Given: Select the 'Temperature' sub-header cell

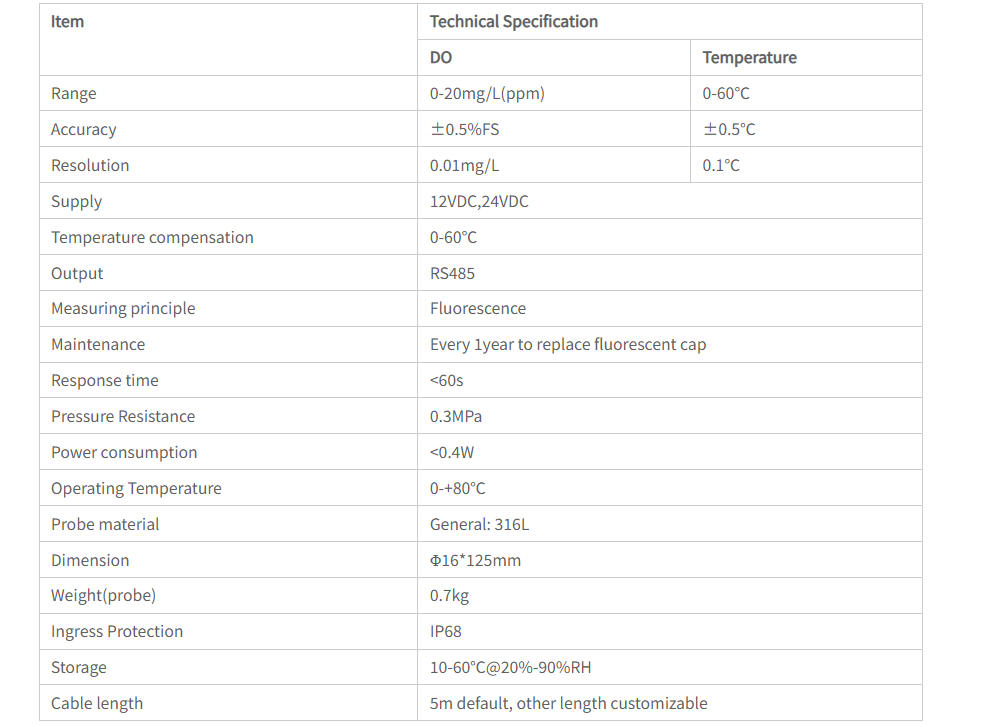Looking at the screenshot, I should coord(749,58).
